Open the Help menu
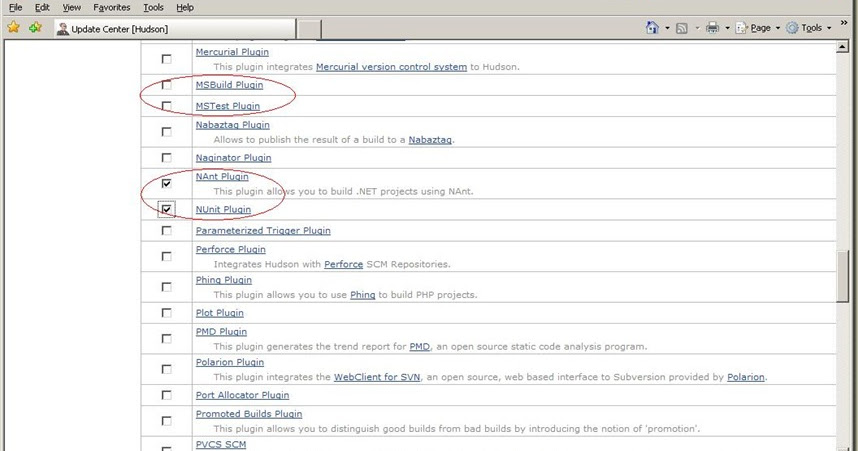The image size is (858, 451). click(x=185, y=8)
